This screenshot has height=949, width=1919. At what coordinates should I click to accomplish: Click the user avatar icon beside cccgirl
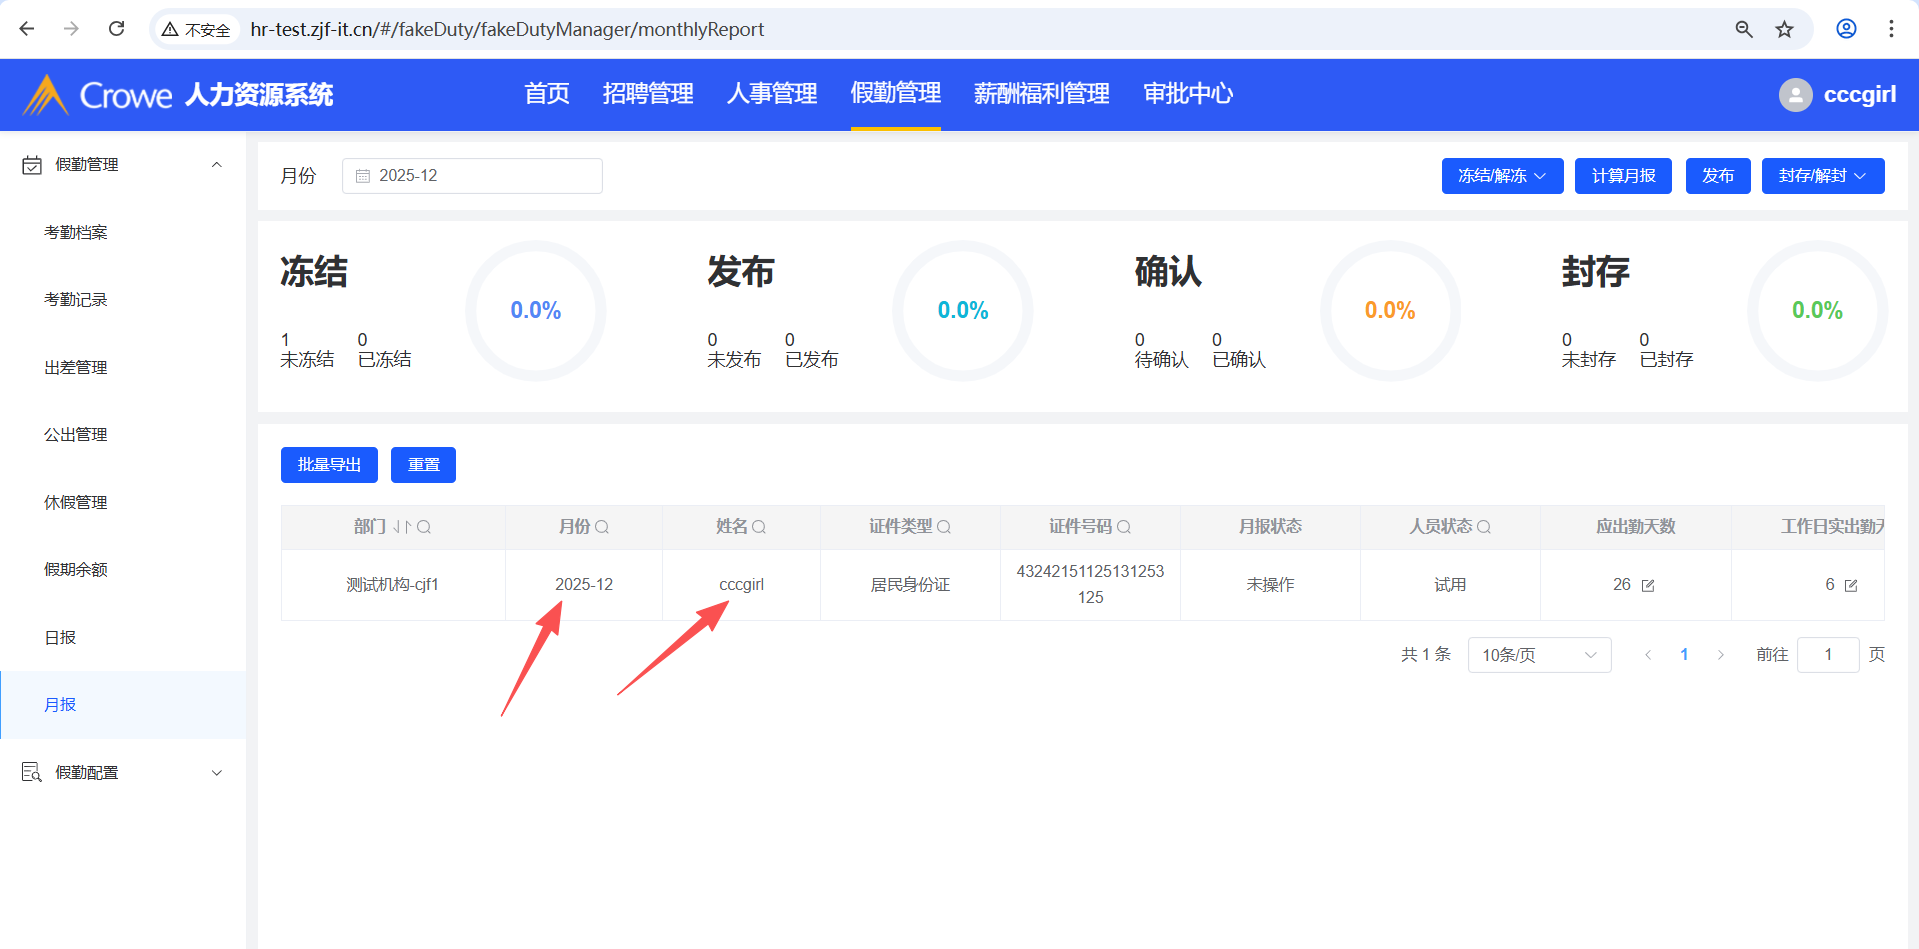[1796, 95]
